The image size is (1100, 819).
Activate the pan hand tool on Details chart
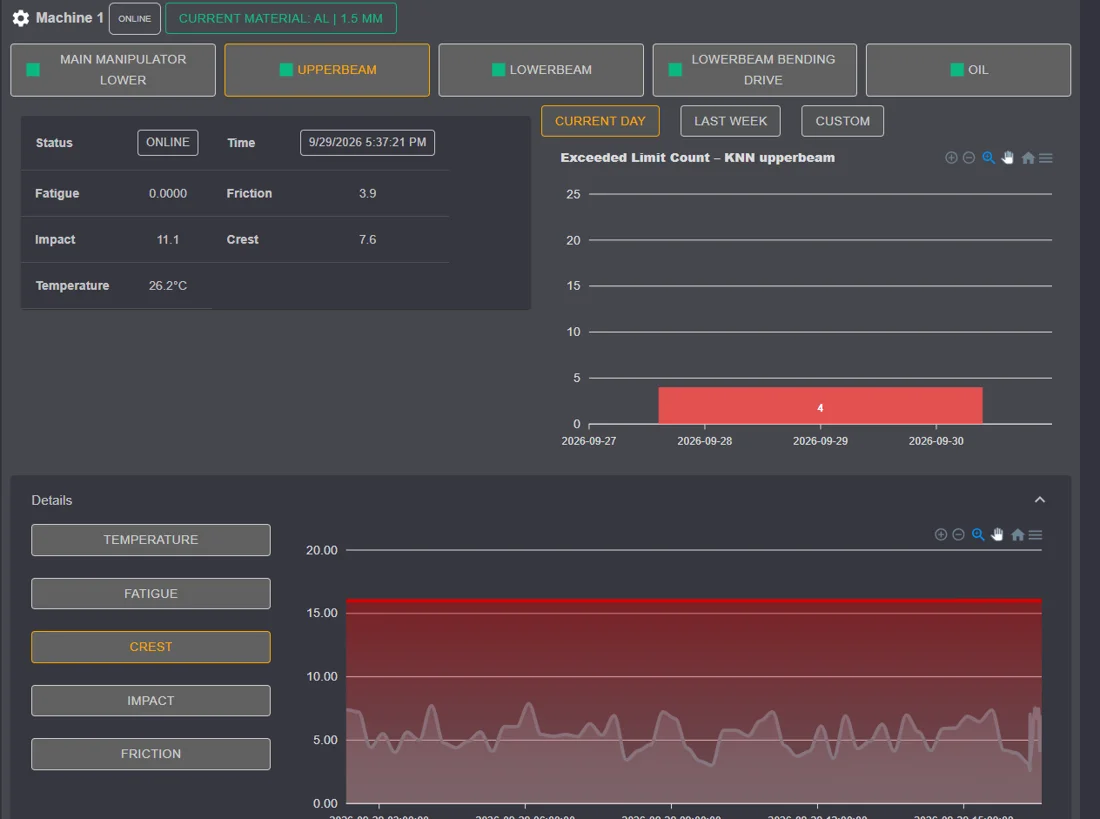(998, 535)
